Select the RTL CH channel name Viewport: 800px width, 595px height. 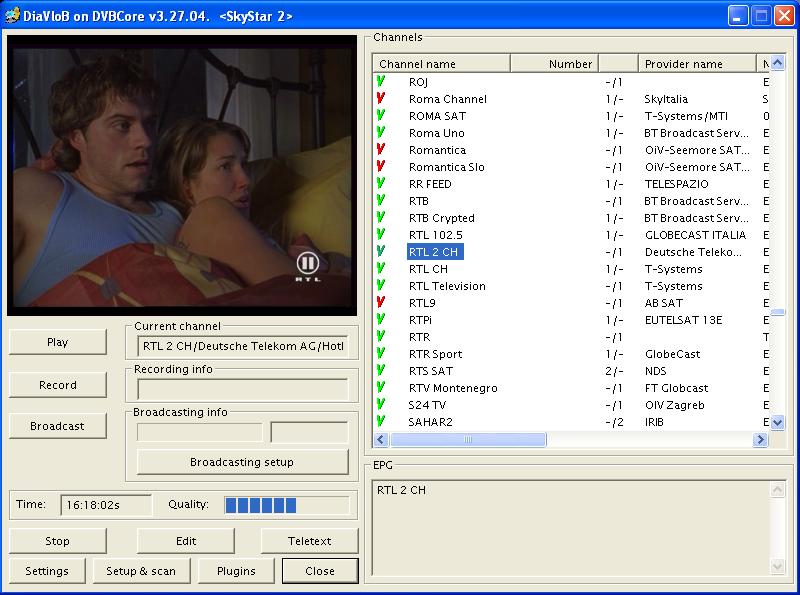pos(428,269)
